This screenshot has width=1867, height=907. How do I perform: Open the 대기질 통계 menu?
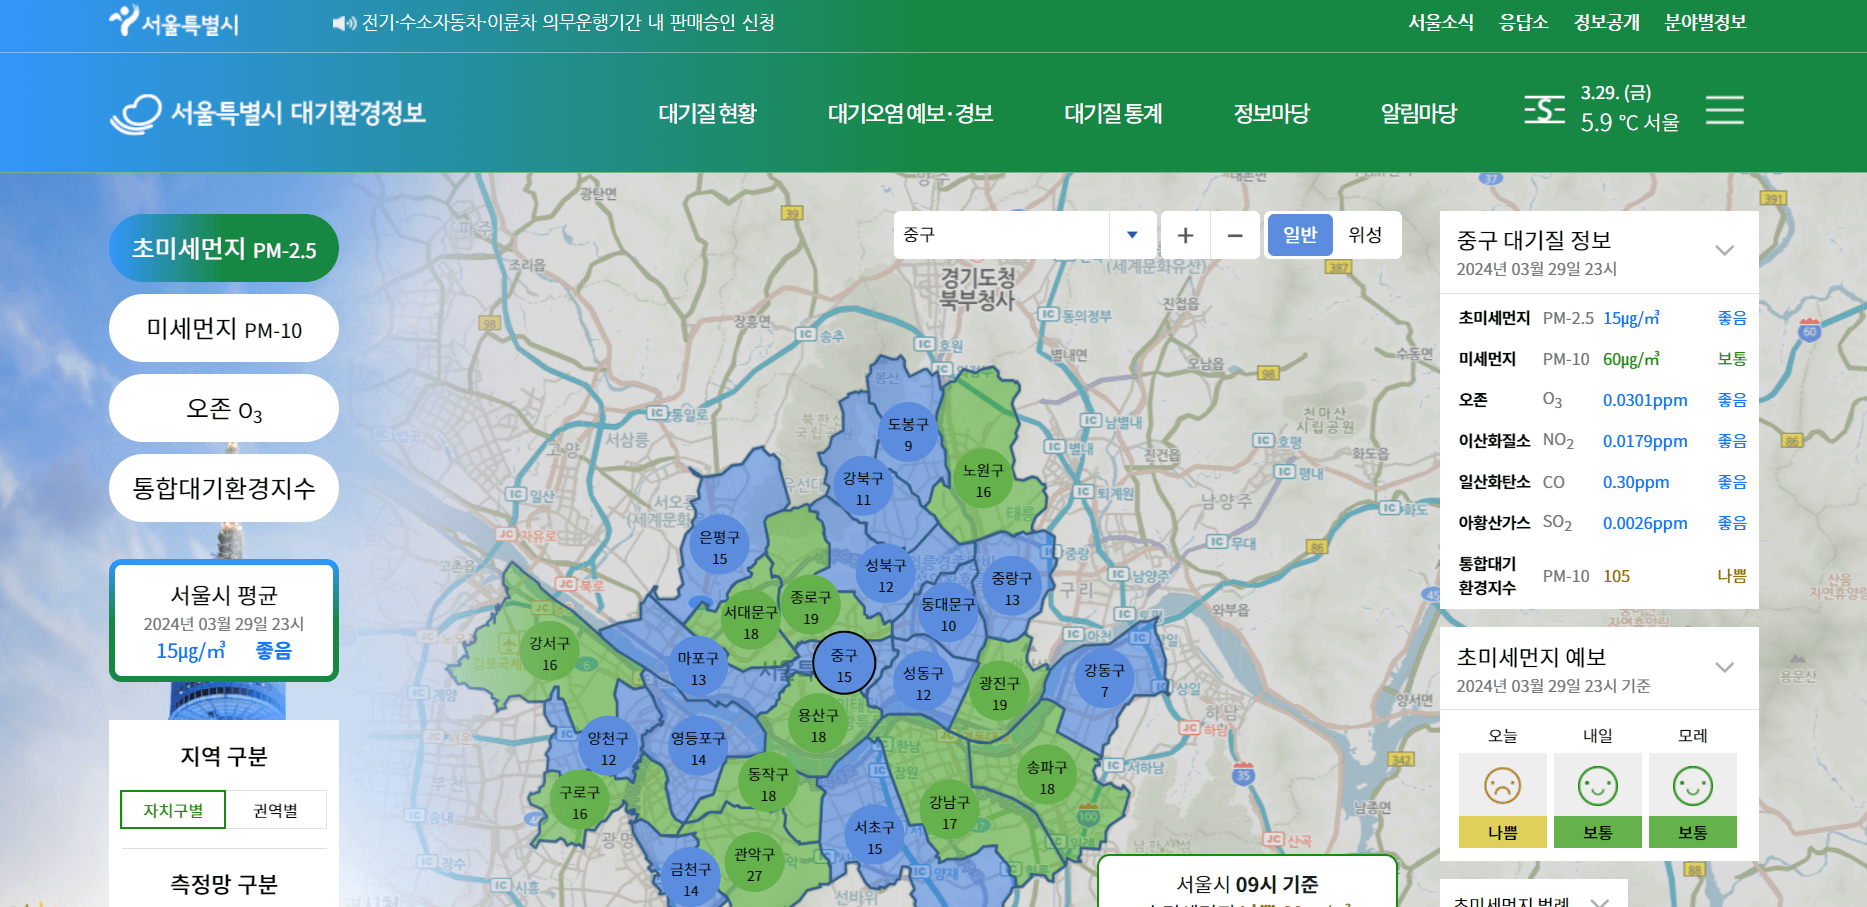[x=1112, y=113]
